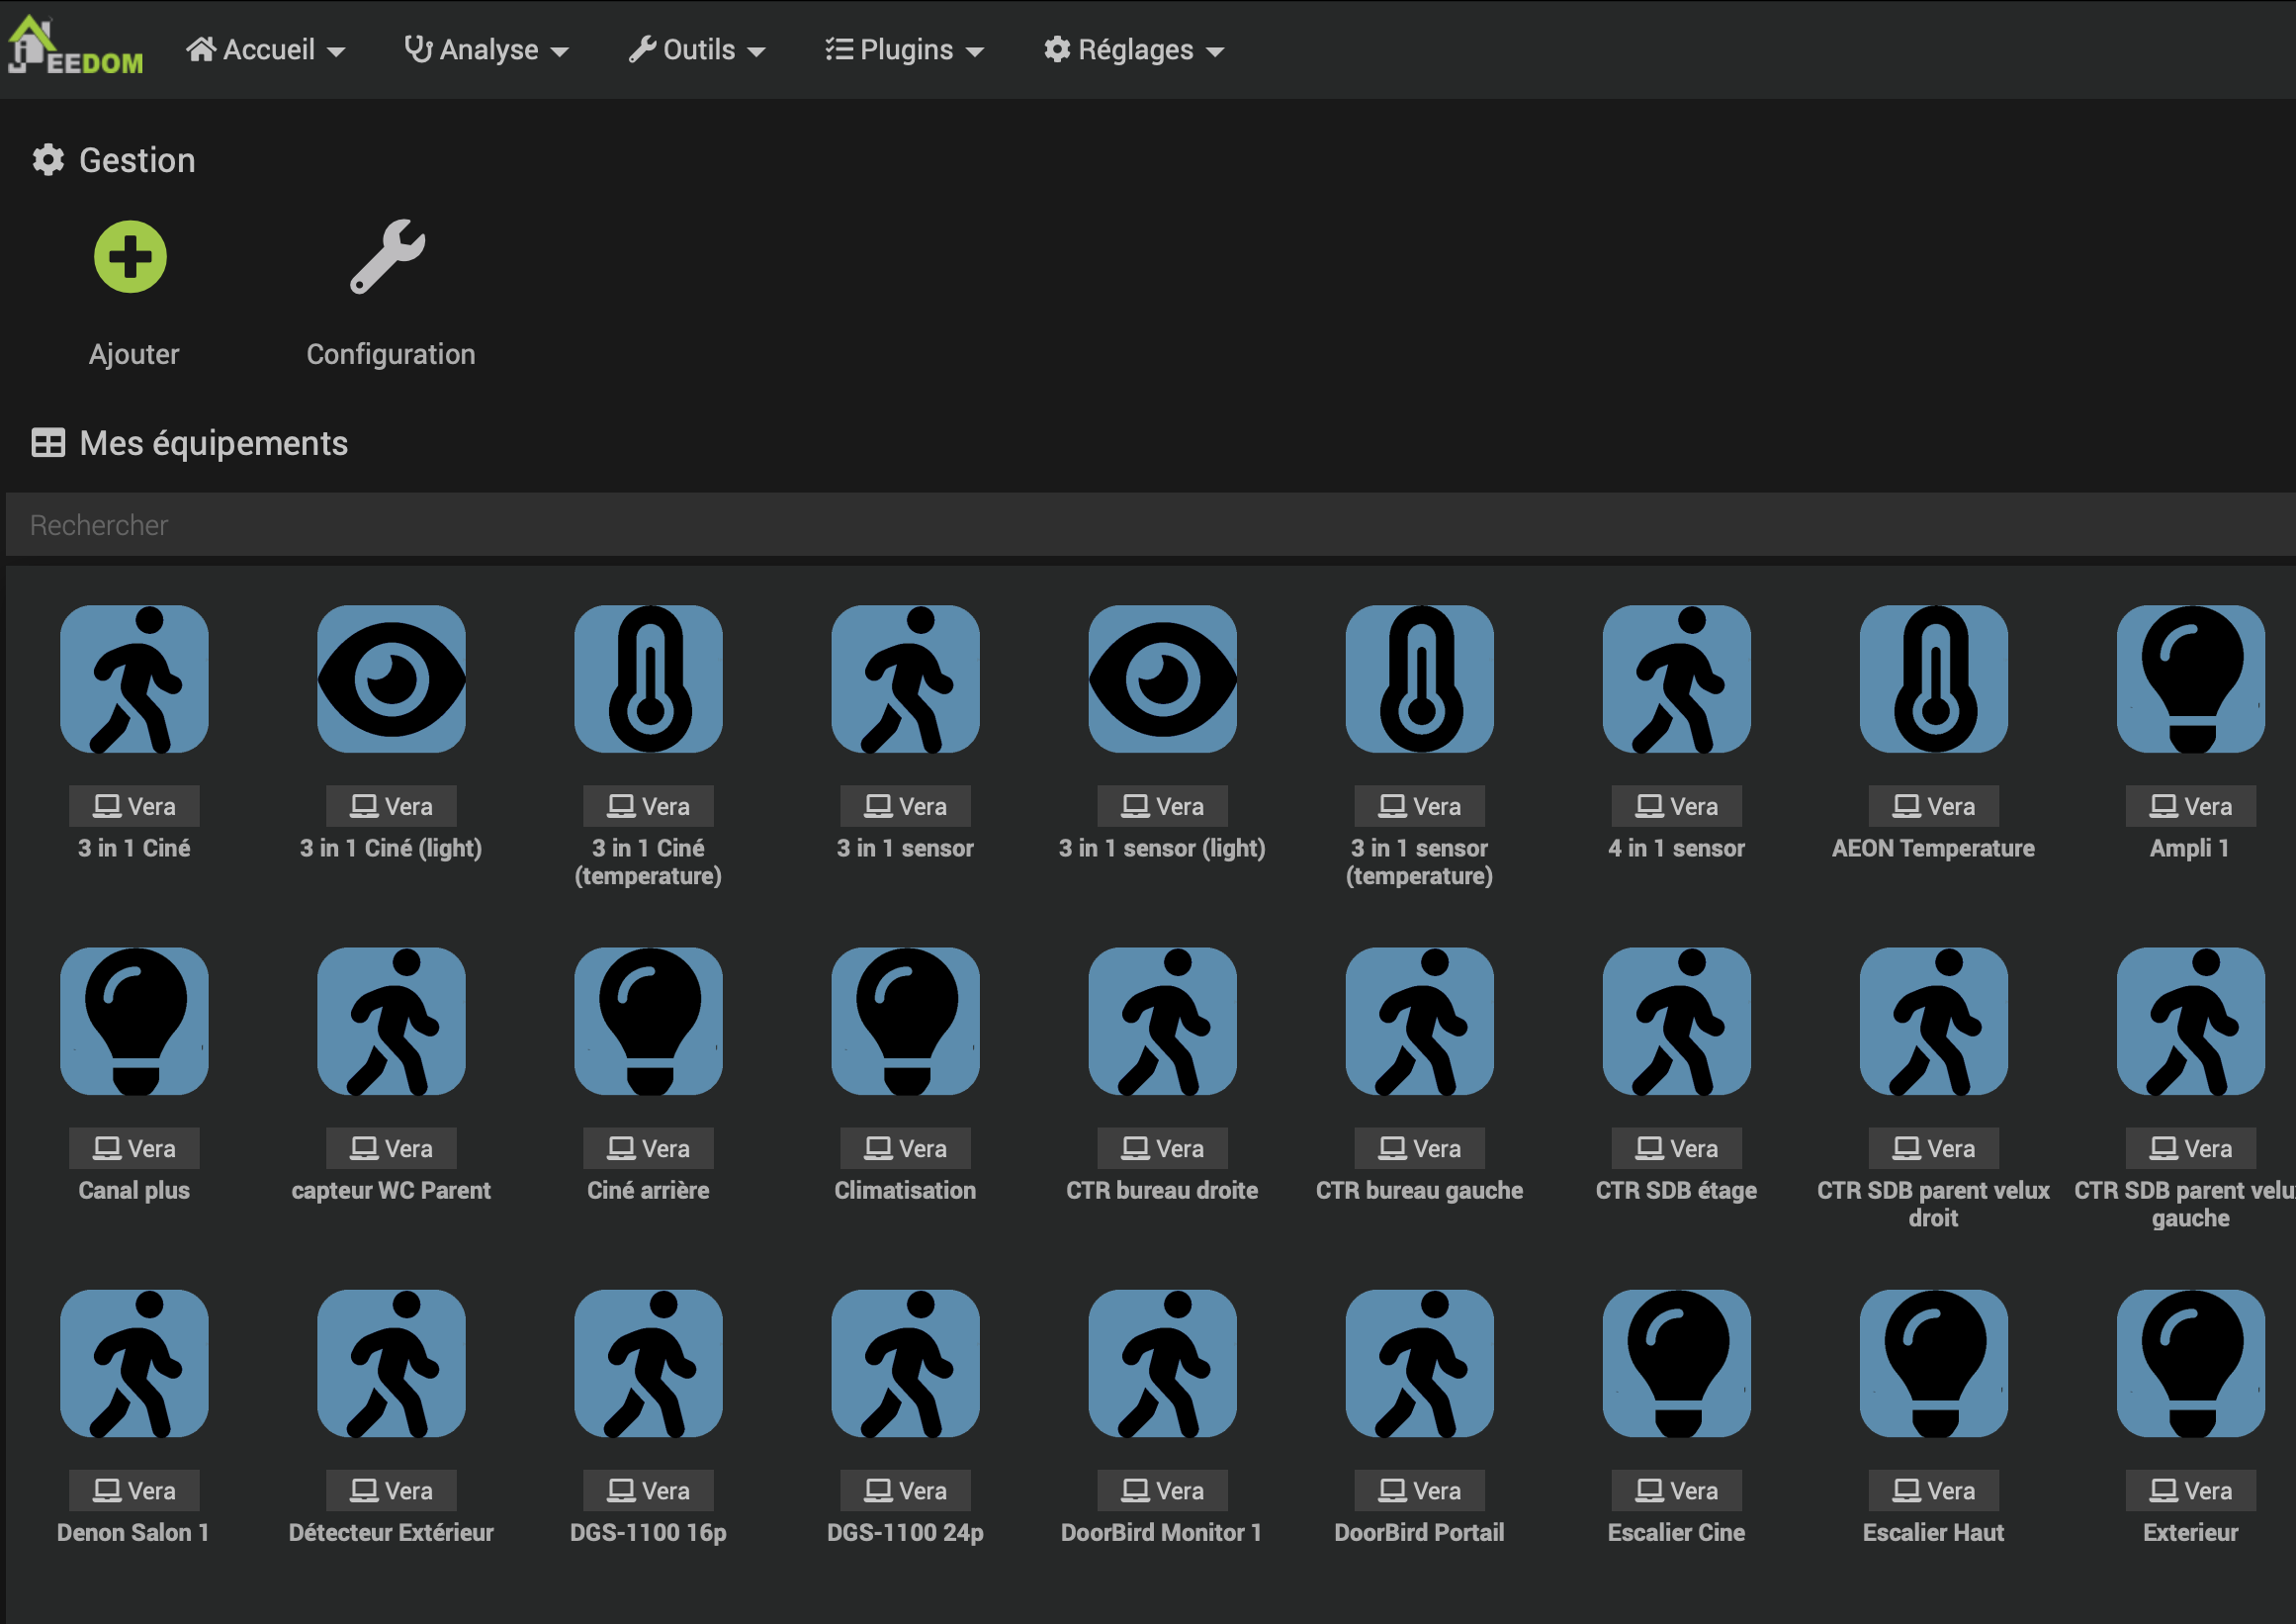The width and height of the screenshot is (2296, 1624).
Task: Click the Configuration wrench icon
Action: point(388,257)
